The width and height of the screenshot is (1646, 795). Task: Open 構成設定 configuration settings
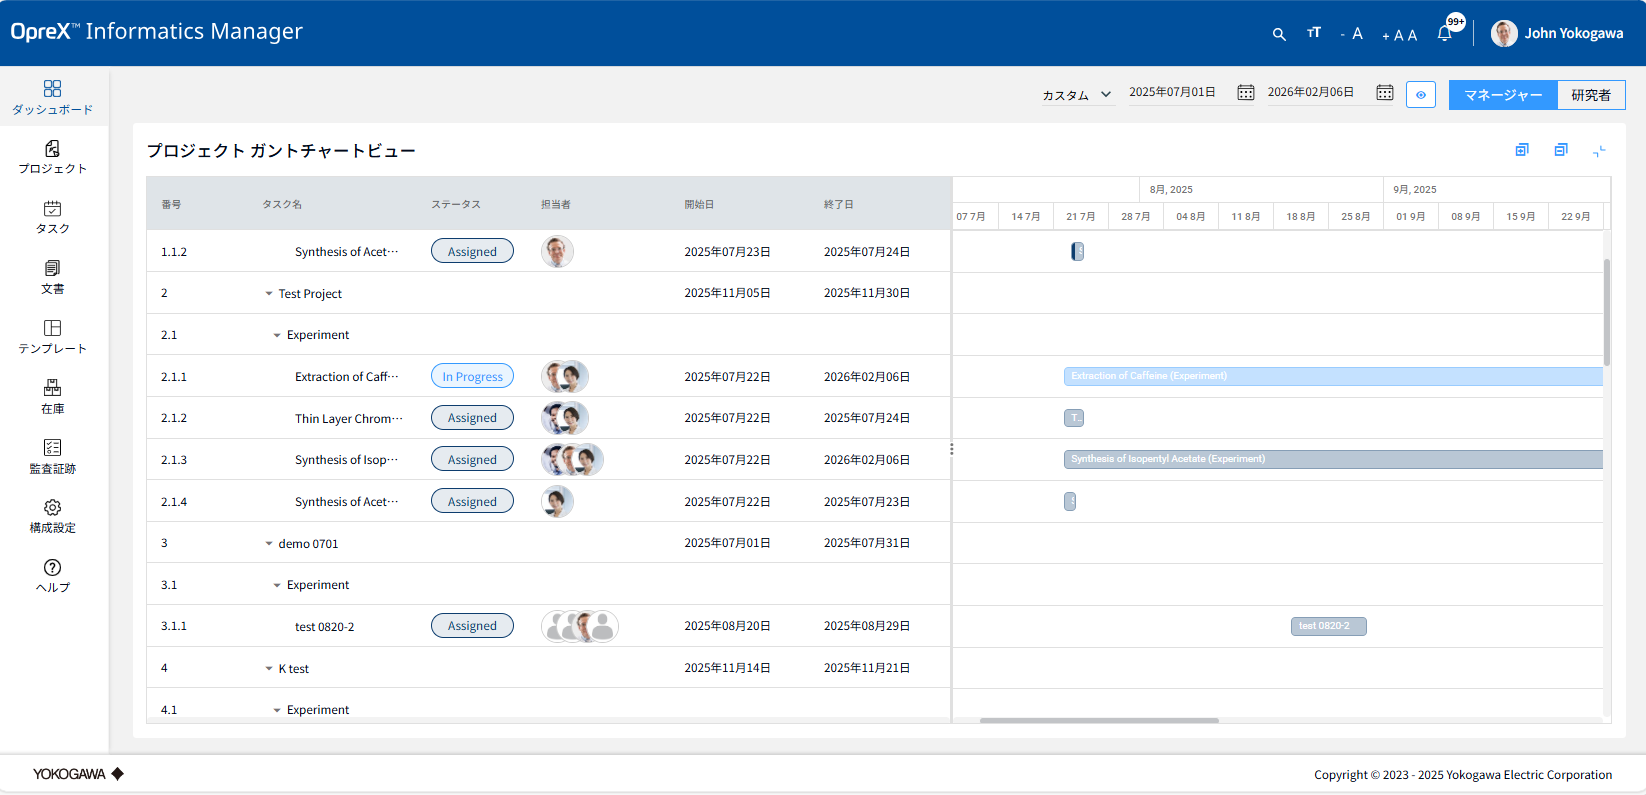click(53, 516)
